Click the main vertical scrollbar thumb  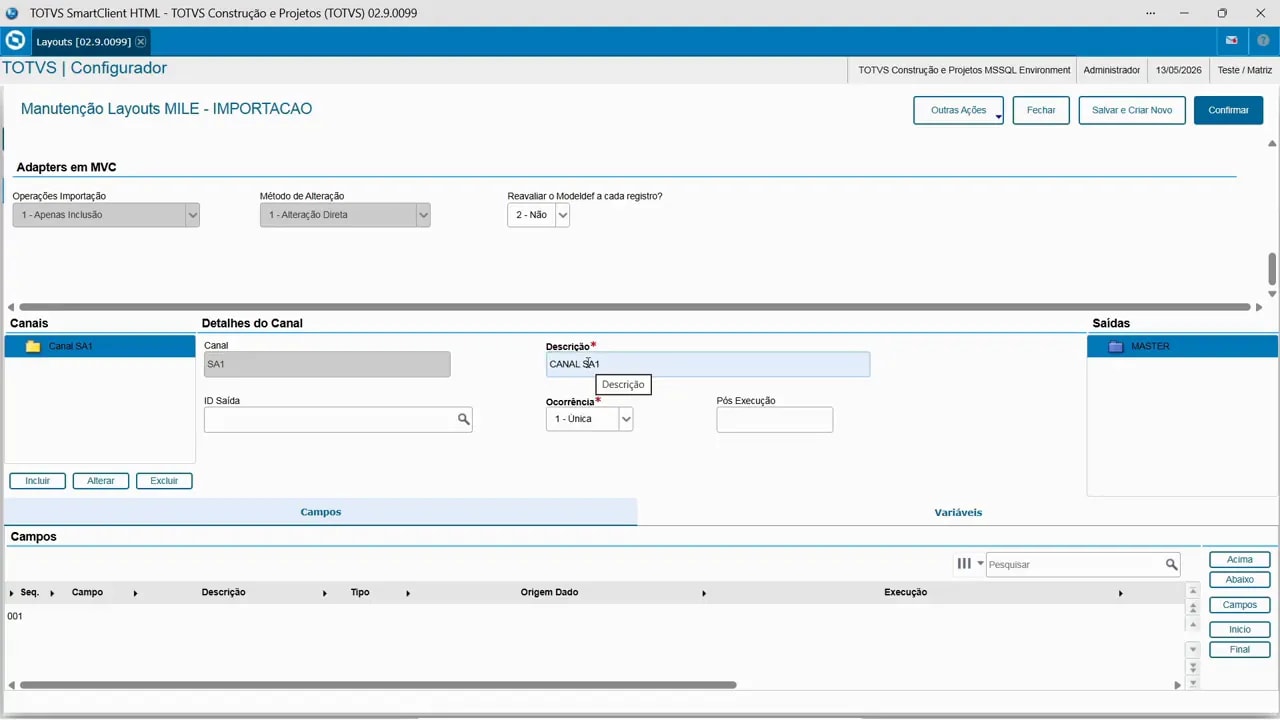(1272, 268)
